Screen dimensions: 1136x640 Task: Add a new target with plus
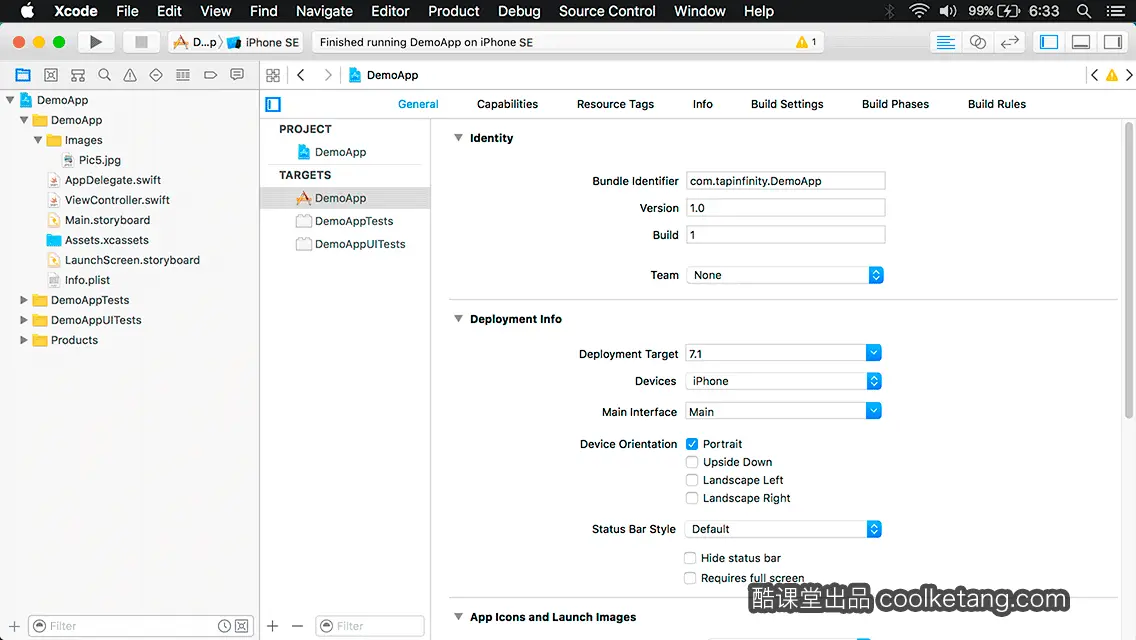(272, 626)
